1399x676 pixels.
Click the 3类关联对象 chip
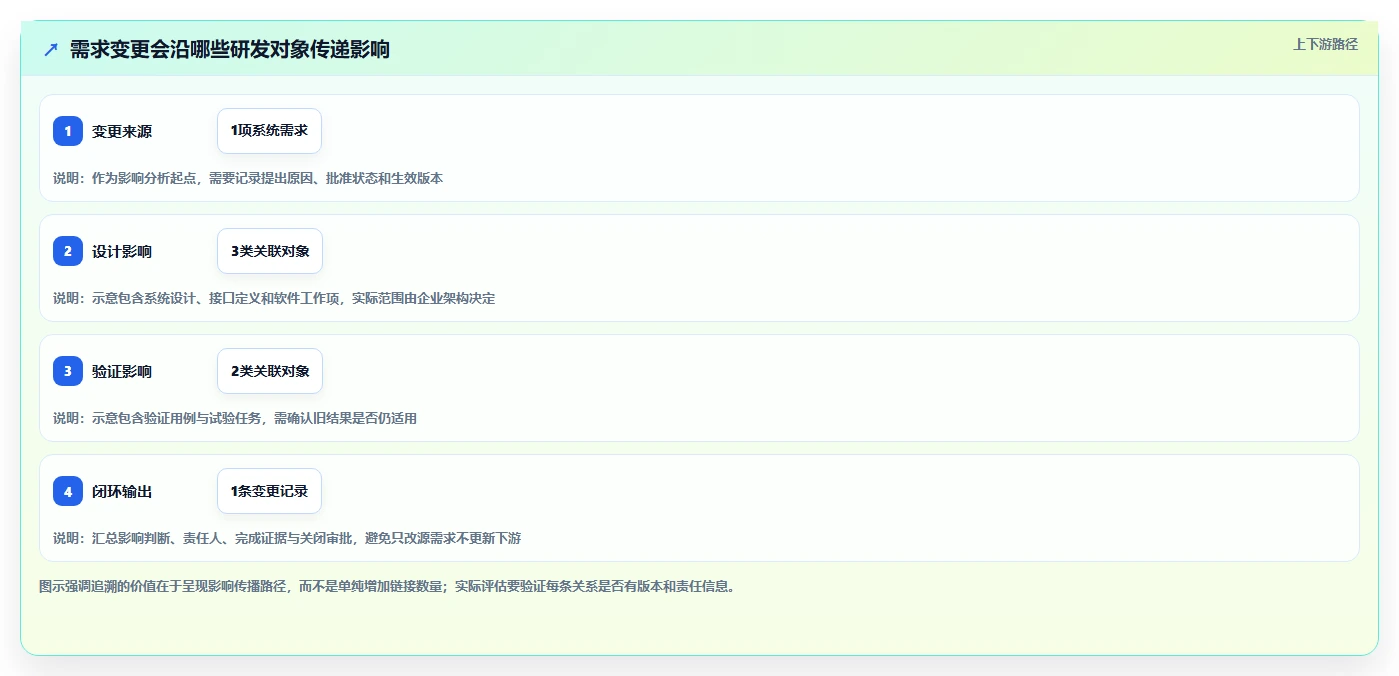click(270, 251)
